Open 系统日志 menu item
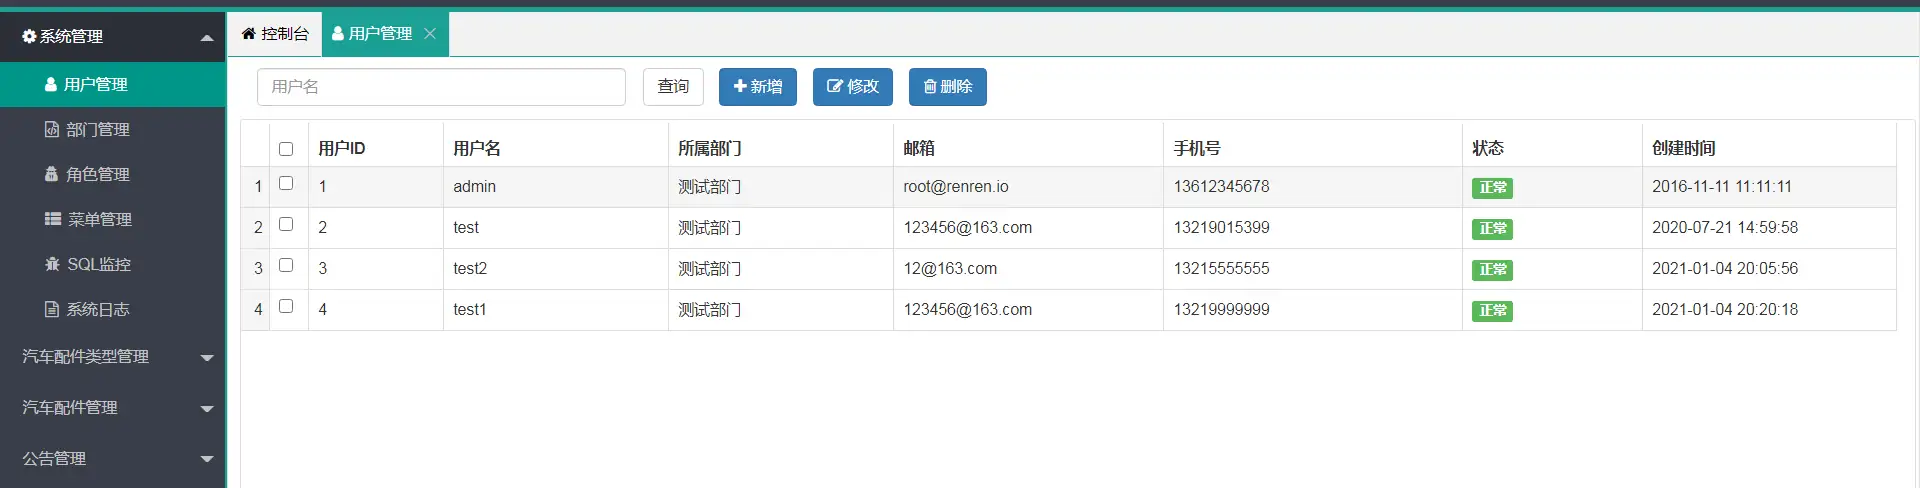Image resolution: width=1920 pixels, height=488 pixels. [113, 309]
